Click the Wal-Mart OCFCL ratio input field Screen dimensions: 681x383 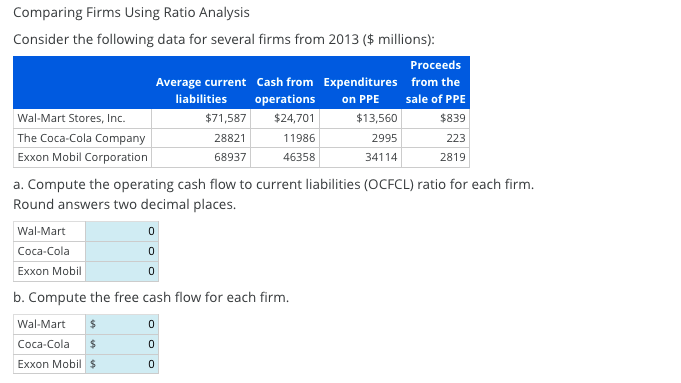pyautogui.click(x=122, y=231)
